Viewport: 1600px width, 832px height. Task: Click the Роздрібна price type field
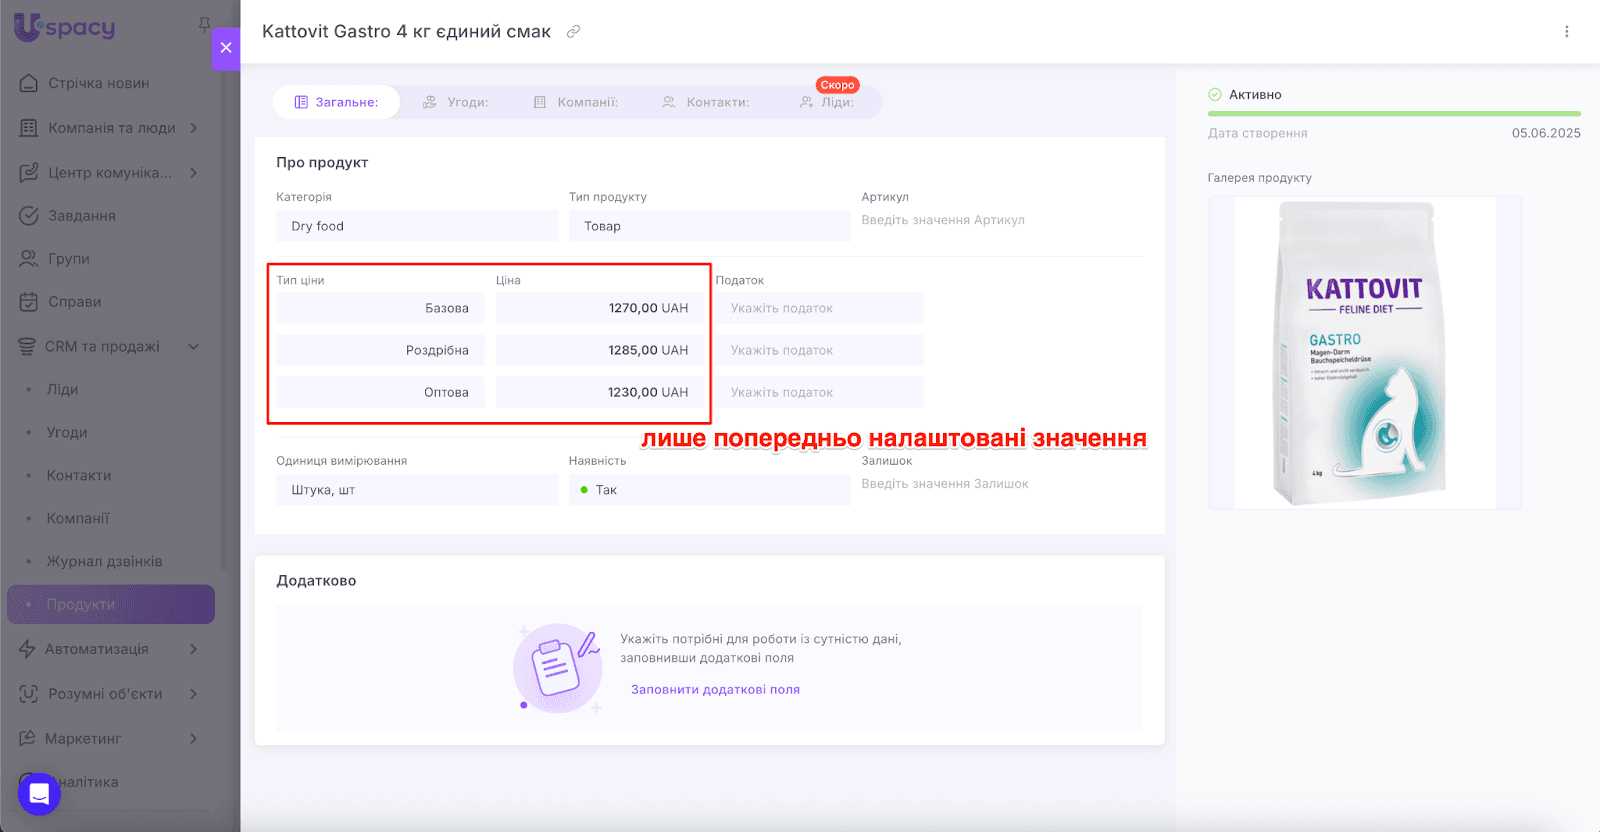tap(380, 350)
